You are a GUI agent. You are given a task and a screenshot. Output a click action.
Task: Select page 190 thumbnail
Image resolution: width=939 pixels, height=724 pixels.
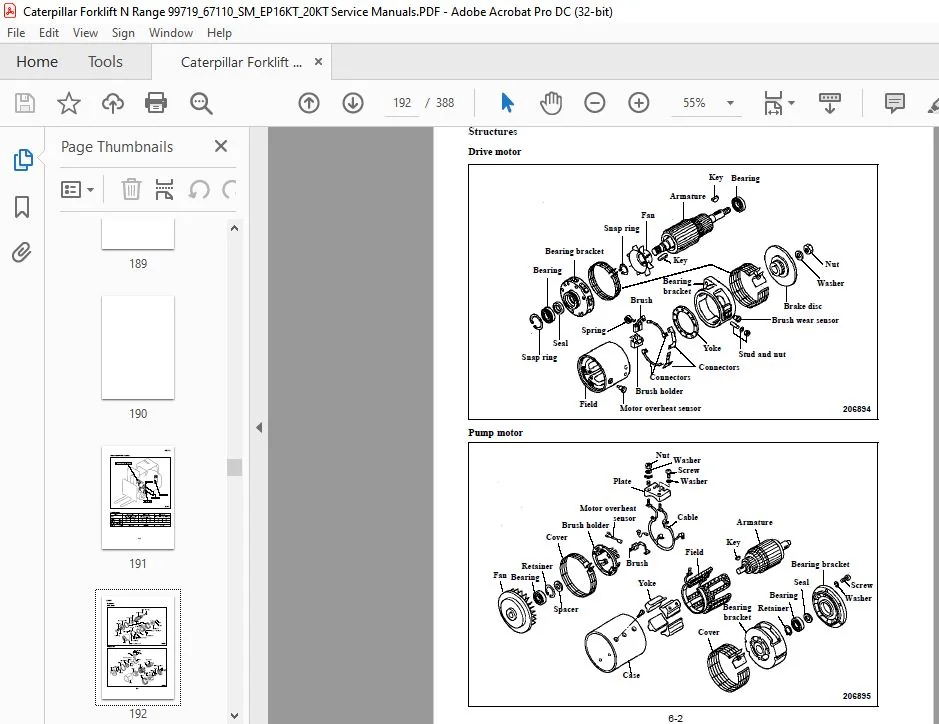point(138,347)
